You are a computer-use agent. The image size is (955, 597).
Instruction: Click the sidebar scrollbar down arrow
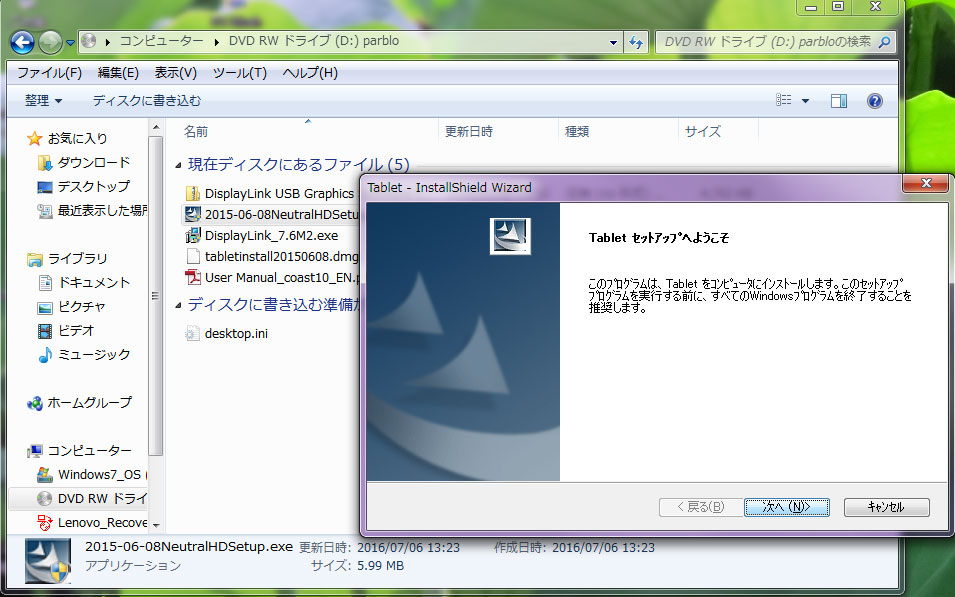tap(156, 525)
